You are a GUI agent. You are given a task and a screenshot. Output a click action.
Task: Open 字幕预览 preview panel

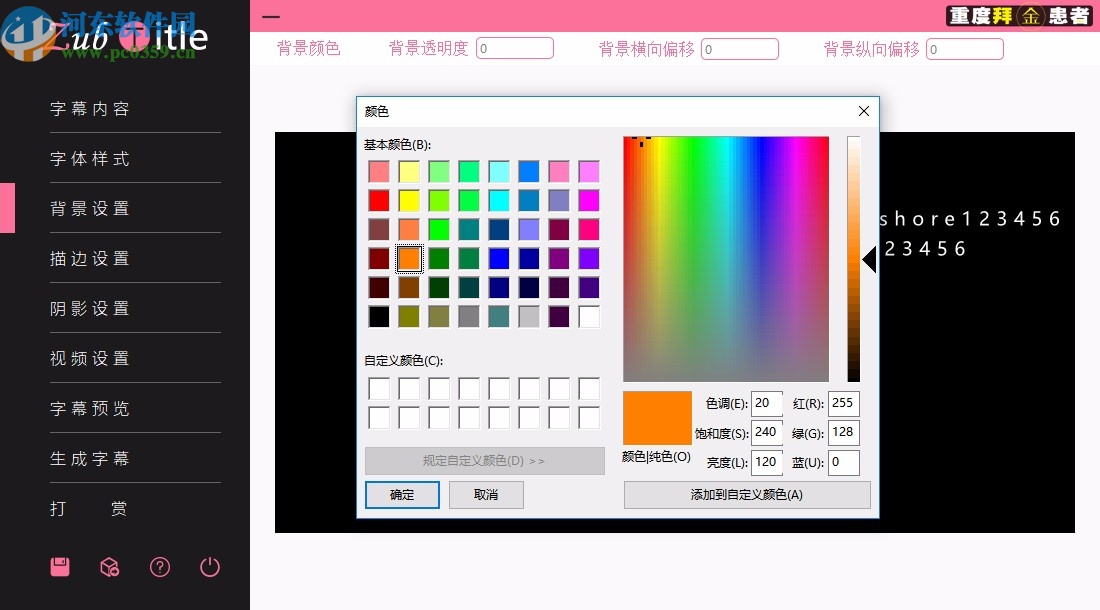coord(90,408)
